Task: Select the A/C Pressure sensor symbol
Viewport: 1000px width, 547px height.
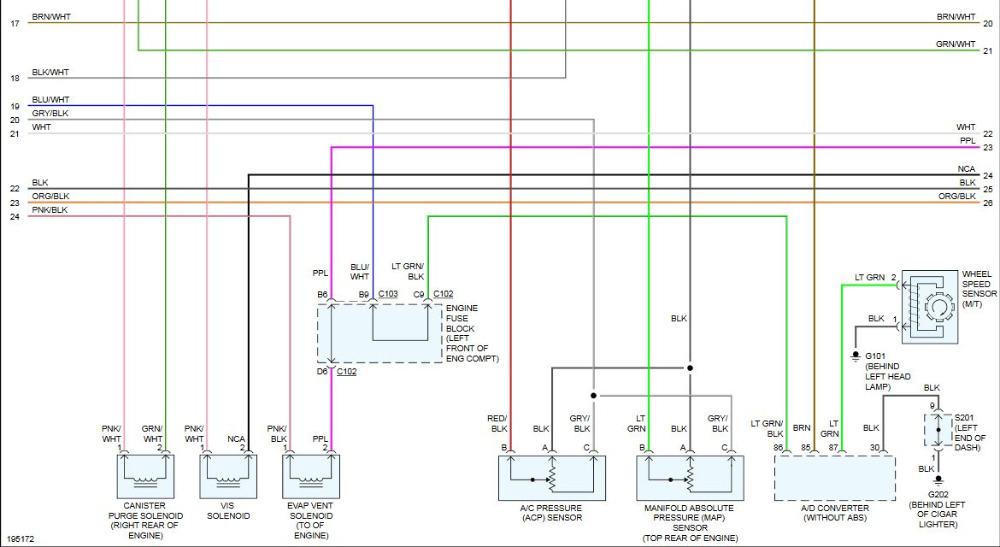Action: [552, 478]
